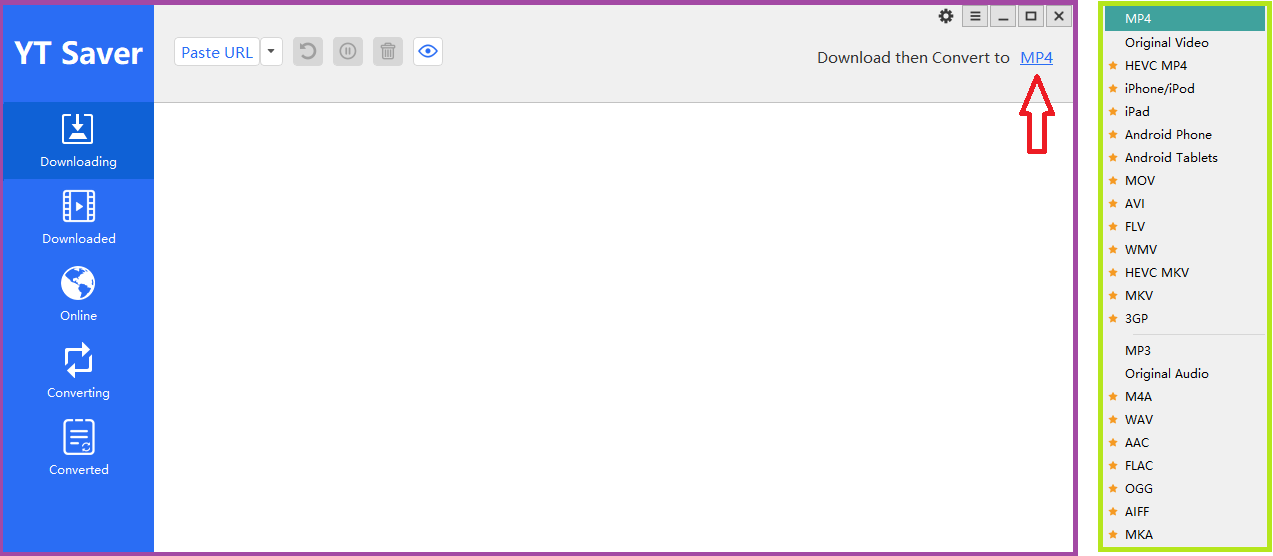Open the hamburger menu icon
This screenshot has width=1273, height=556.
975,16
